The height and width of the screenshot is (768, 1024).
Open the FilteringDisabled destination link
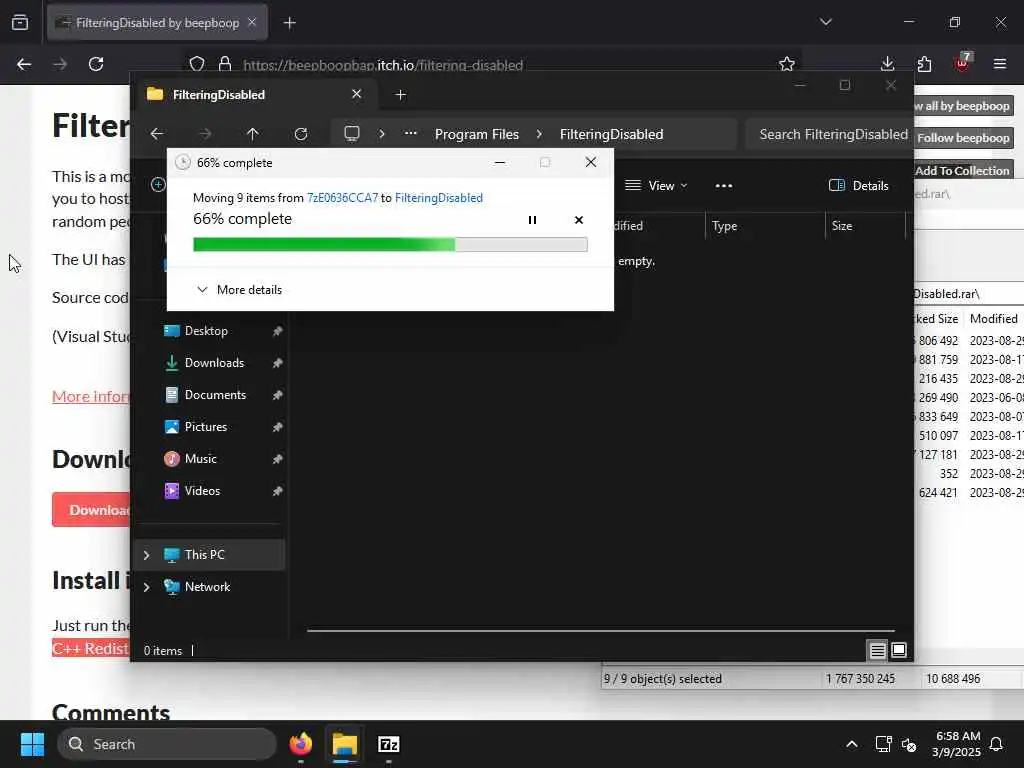tap(439, 198)
